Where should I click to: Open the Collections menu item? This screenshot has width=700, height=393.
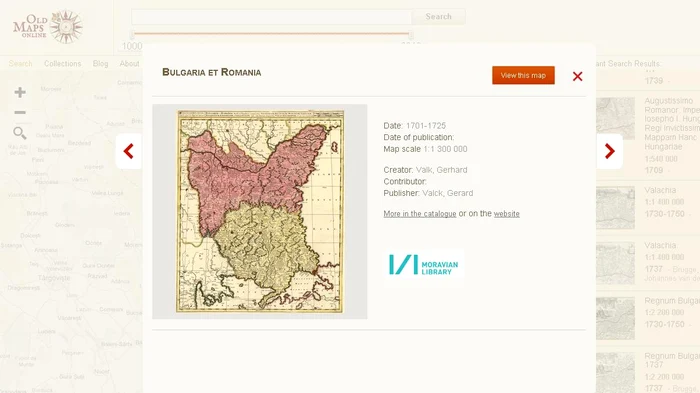(x=62, y=63)
